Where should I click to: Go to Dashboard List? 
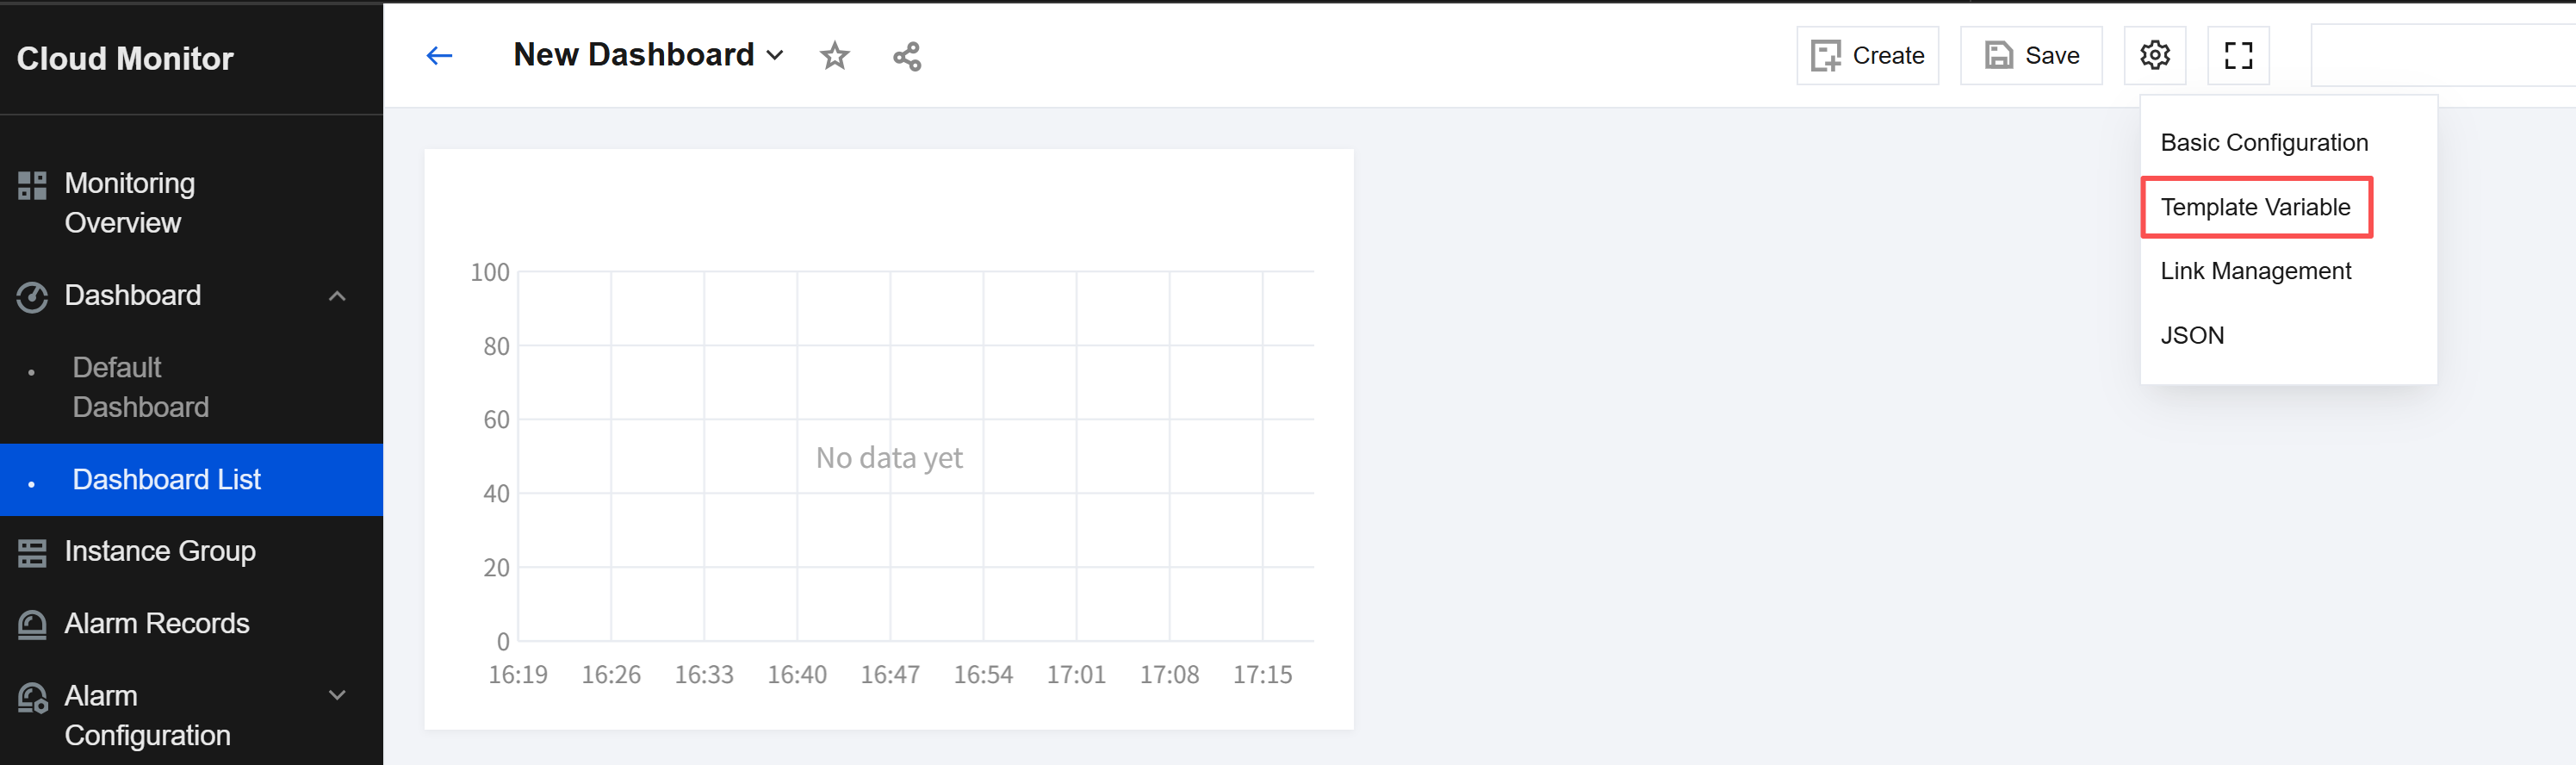tap(191, 480)
